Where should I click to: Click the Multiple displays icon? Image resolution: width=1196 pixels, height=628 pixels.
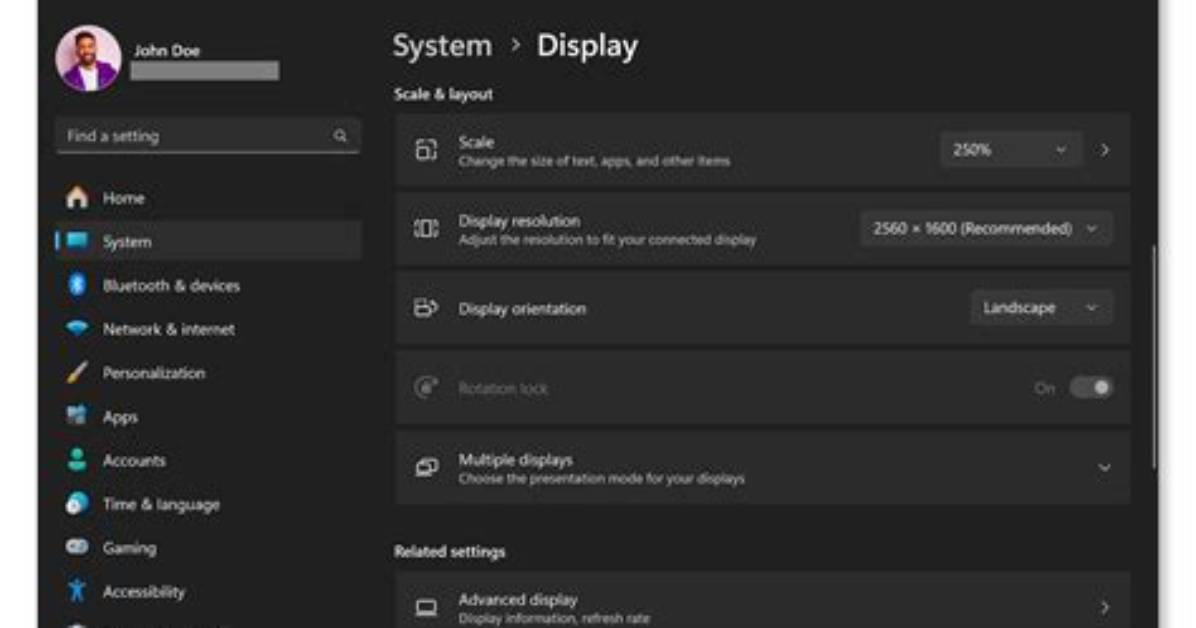pyautogui.click(x=426, y=467)
